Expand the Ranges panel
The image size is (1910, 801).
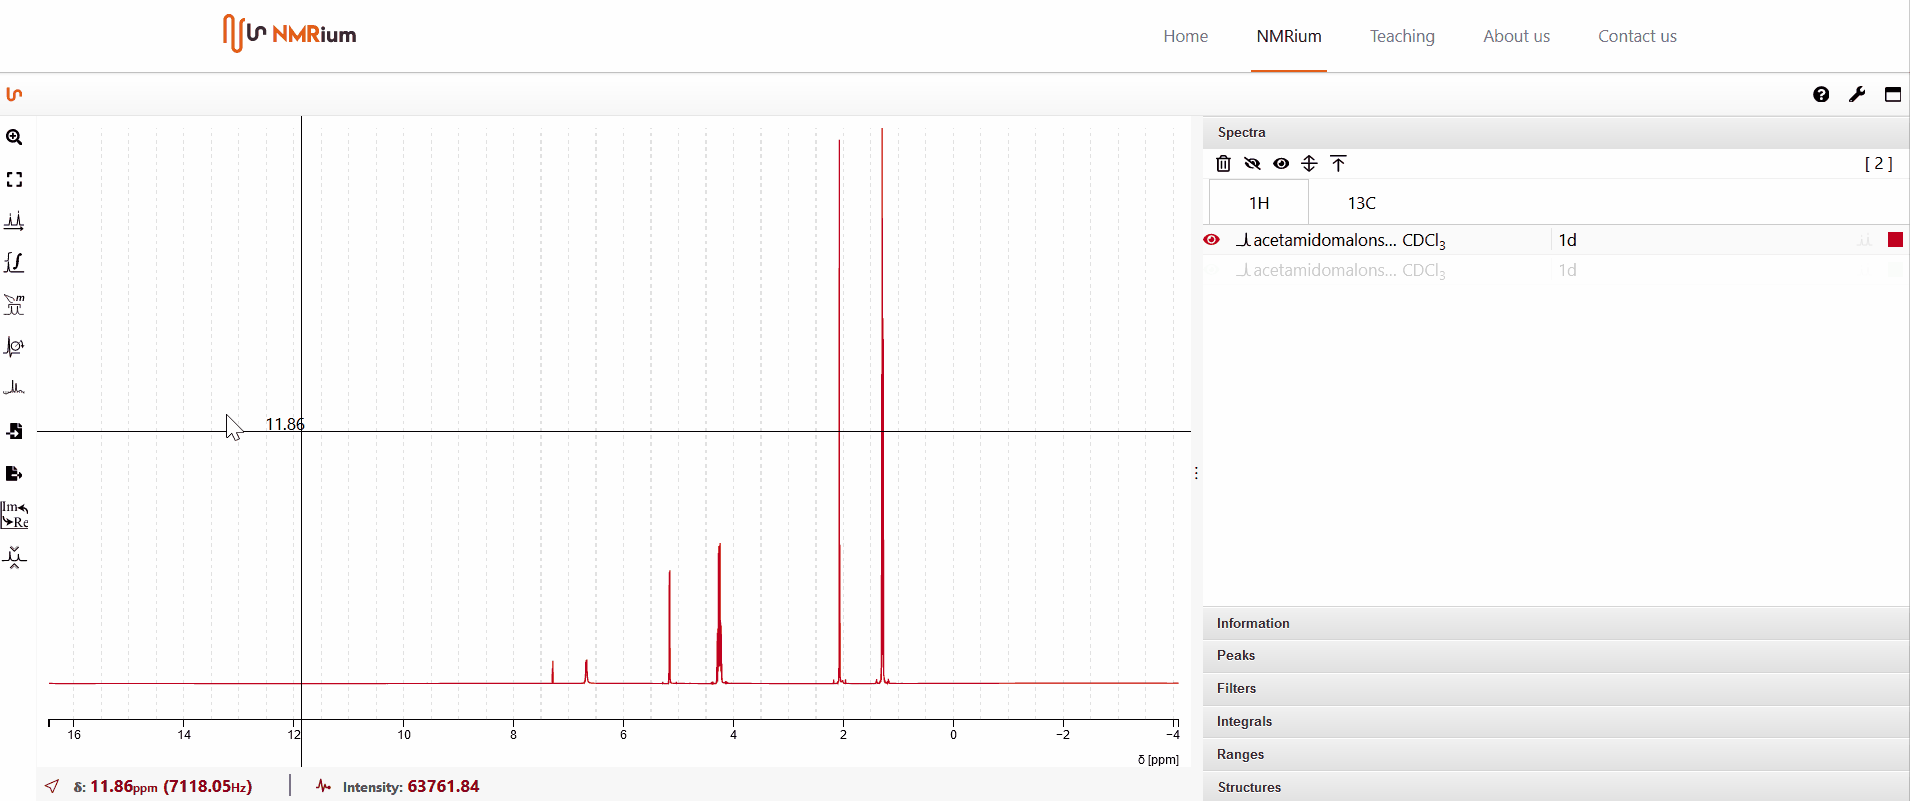(1240, 754)
